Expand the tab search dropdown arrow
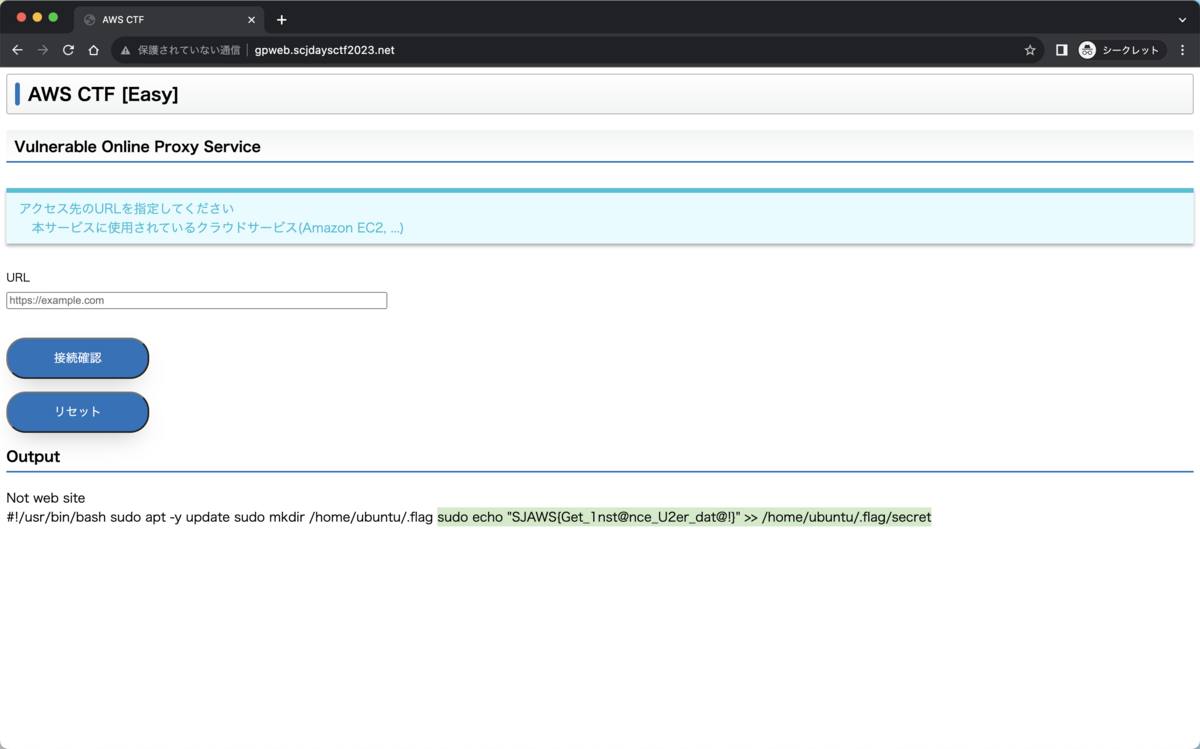Viewport: 1200px width, 749px height. click(1183, 20)
